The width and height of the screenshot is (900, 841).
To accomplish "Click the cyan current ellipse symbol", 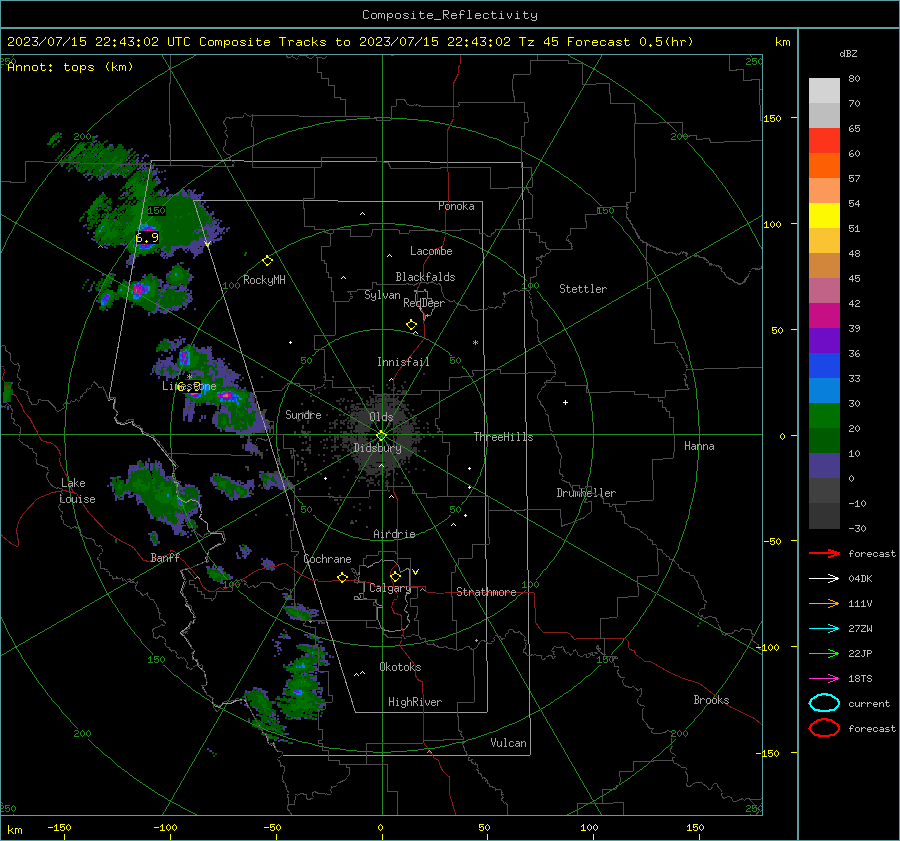I will [x=824, y=703].
